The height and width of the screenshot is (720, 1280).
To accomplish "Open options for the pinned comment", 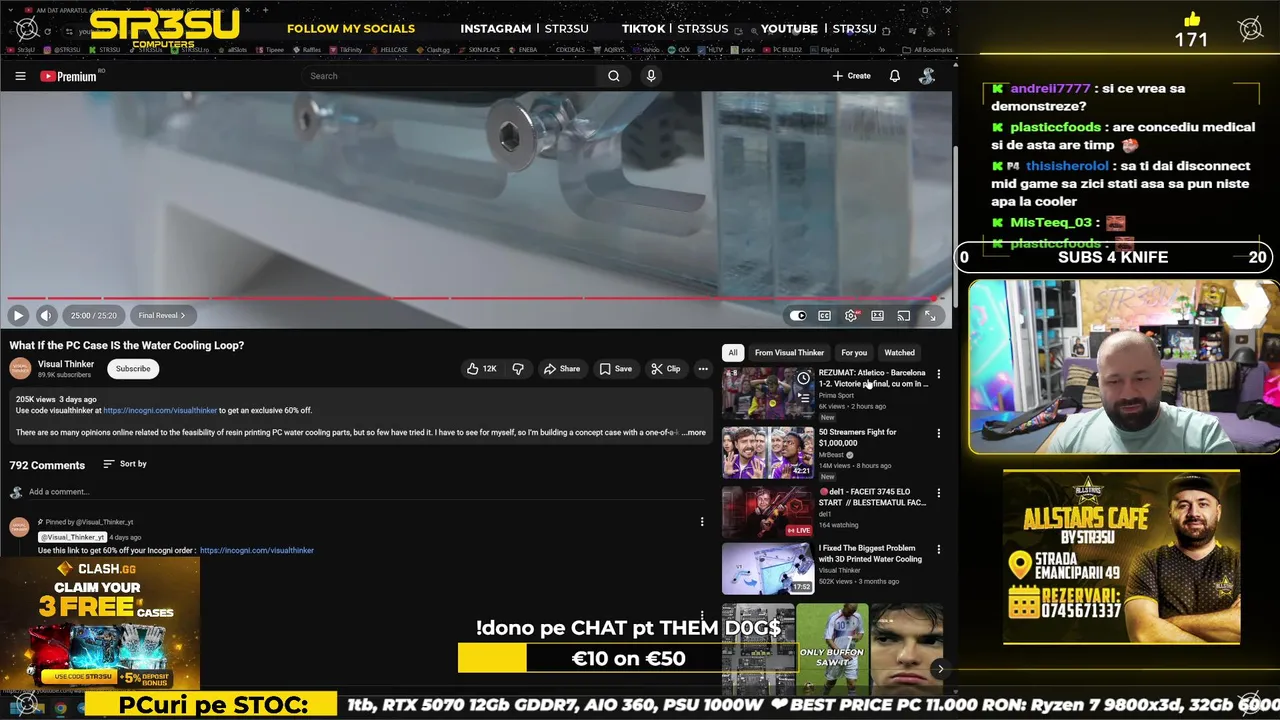I will [702, 522].
